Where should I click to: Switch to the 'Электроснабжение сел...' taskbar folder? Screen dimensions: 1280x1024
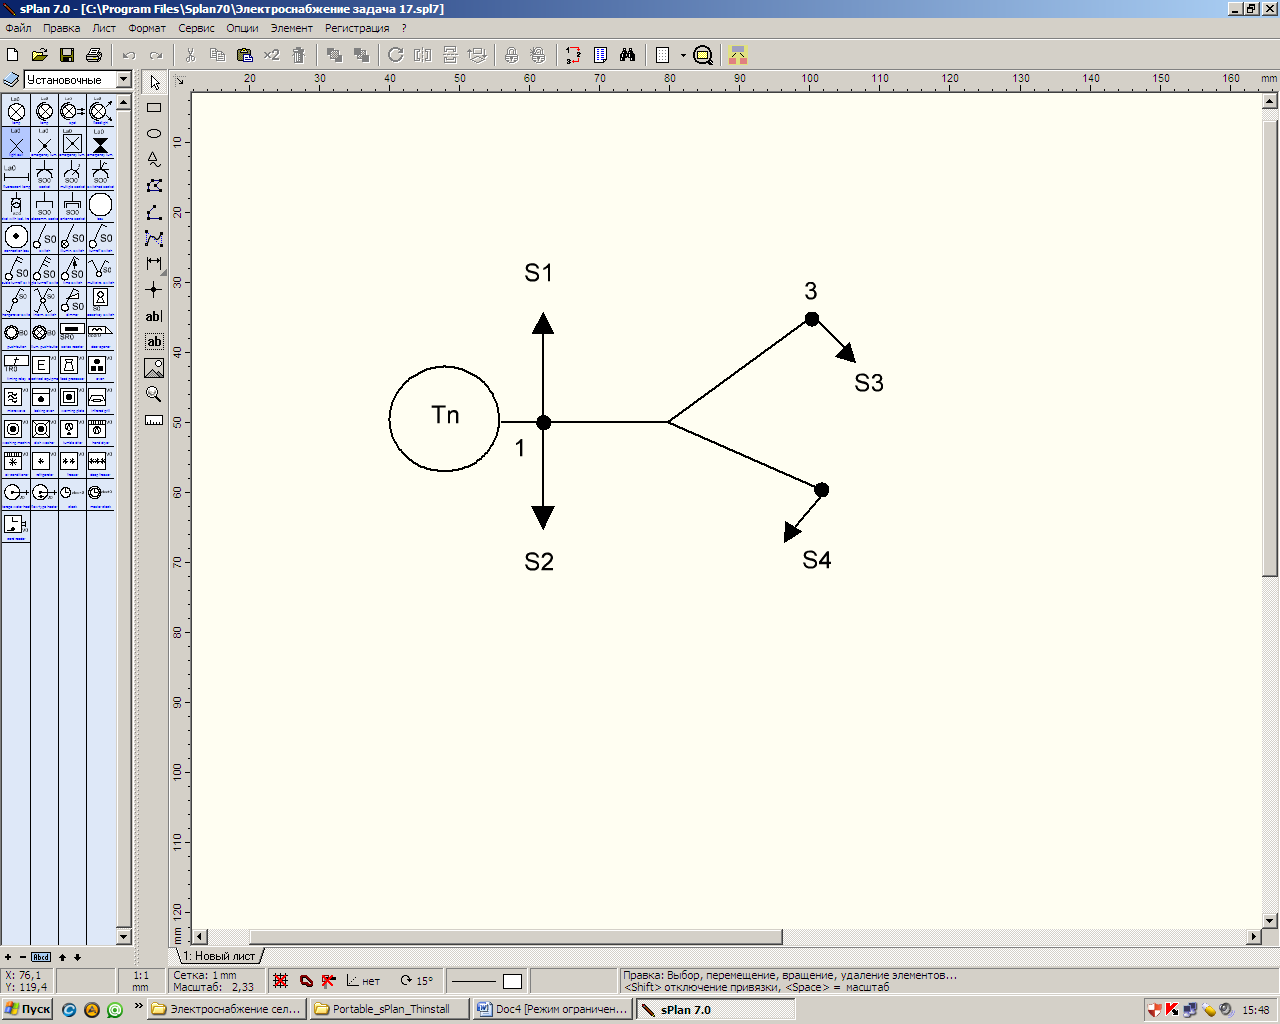click(226, 1009)
